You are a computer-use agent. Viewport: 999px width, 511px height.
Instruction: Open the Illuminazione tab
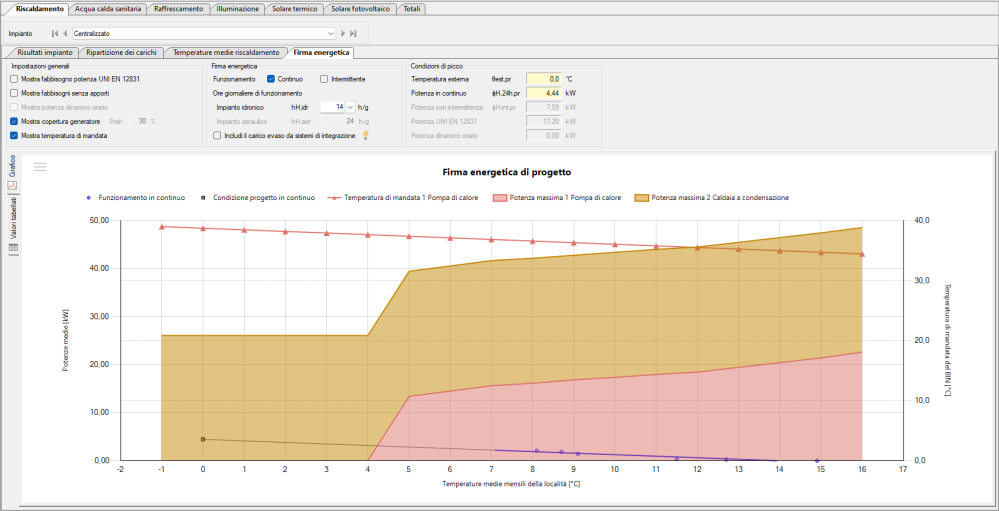point(237,9)
